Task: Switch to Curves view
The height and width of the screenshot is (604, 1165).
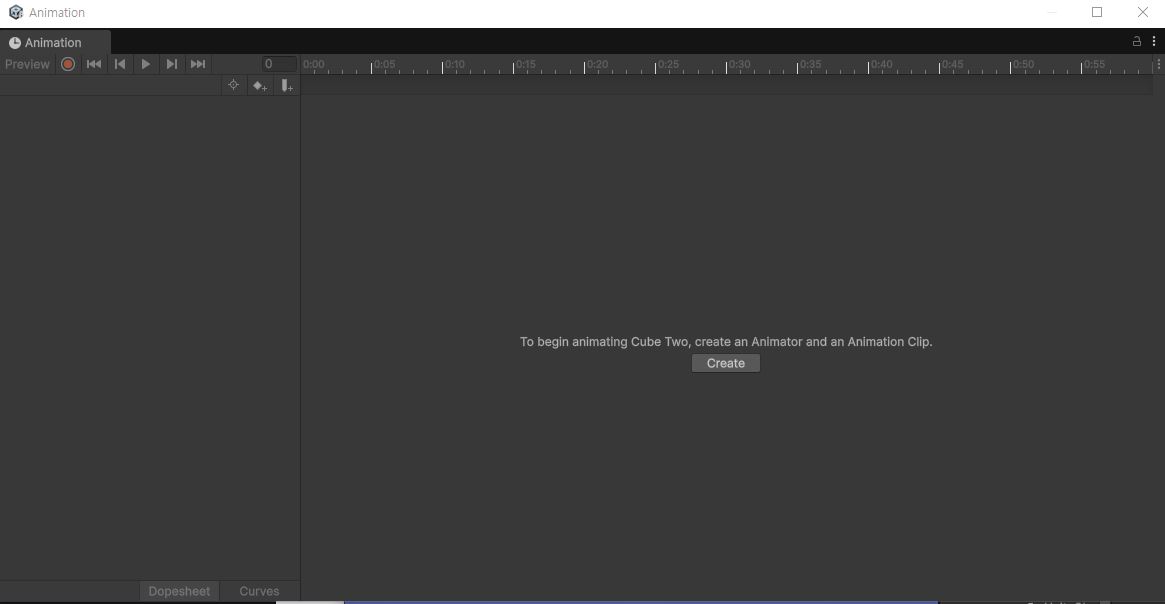Action: coord(259,591)
